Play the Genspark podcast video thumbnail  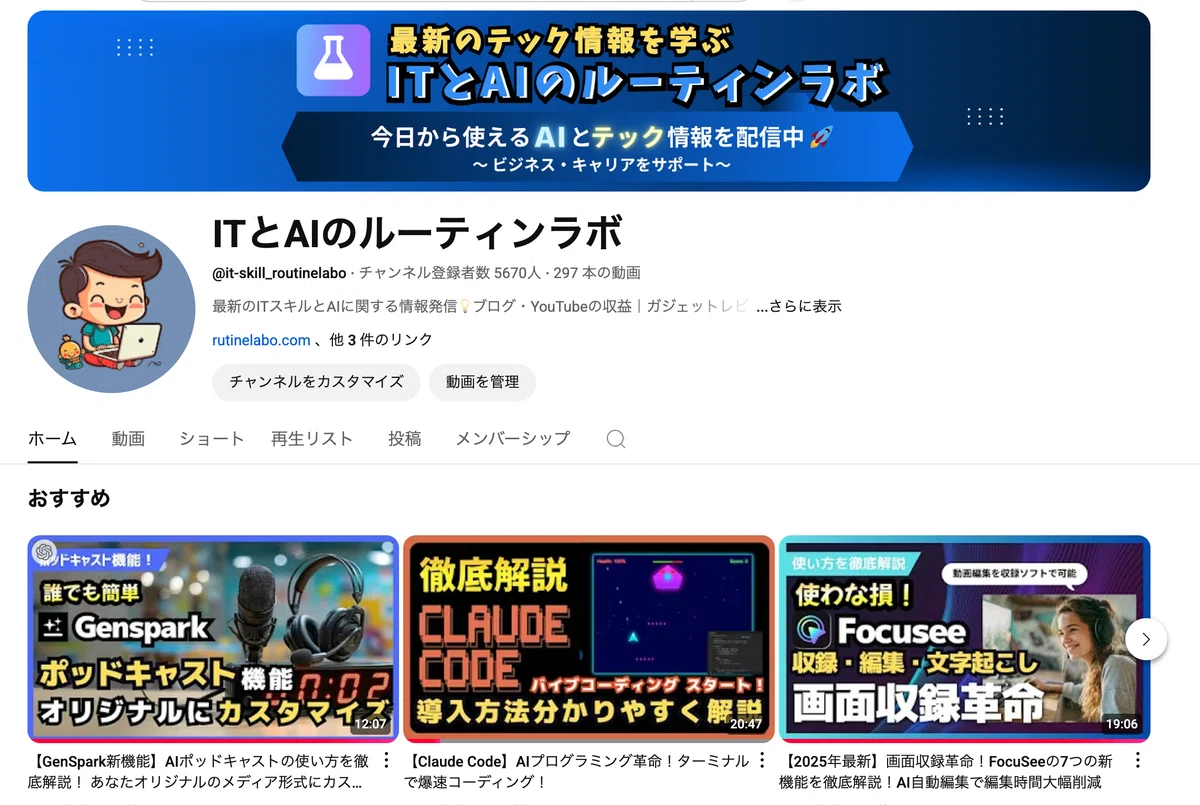pos(213,639)
